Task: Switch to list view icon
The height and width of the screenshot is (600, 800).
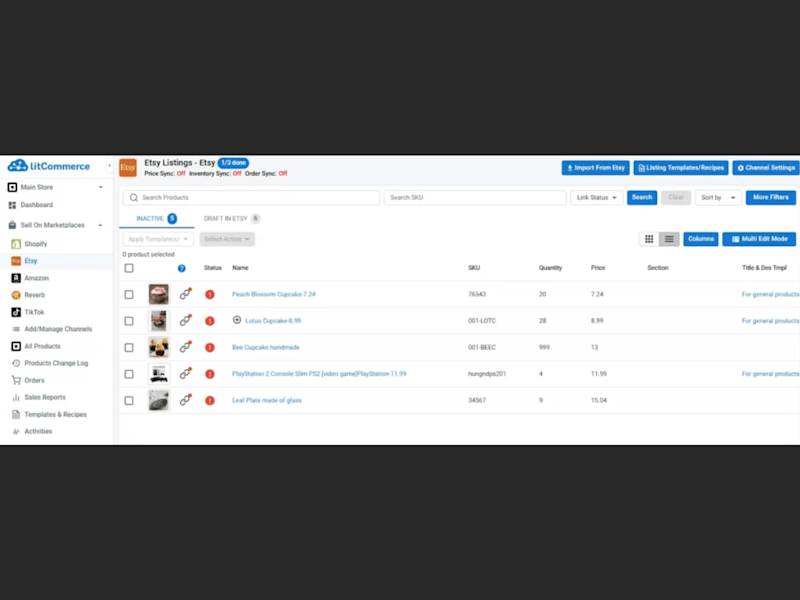Action: [669, 239]
